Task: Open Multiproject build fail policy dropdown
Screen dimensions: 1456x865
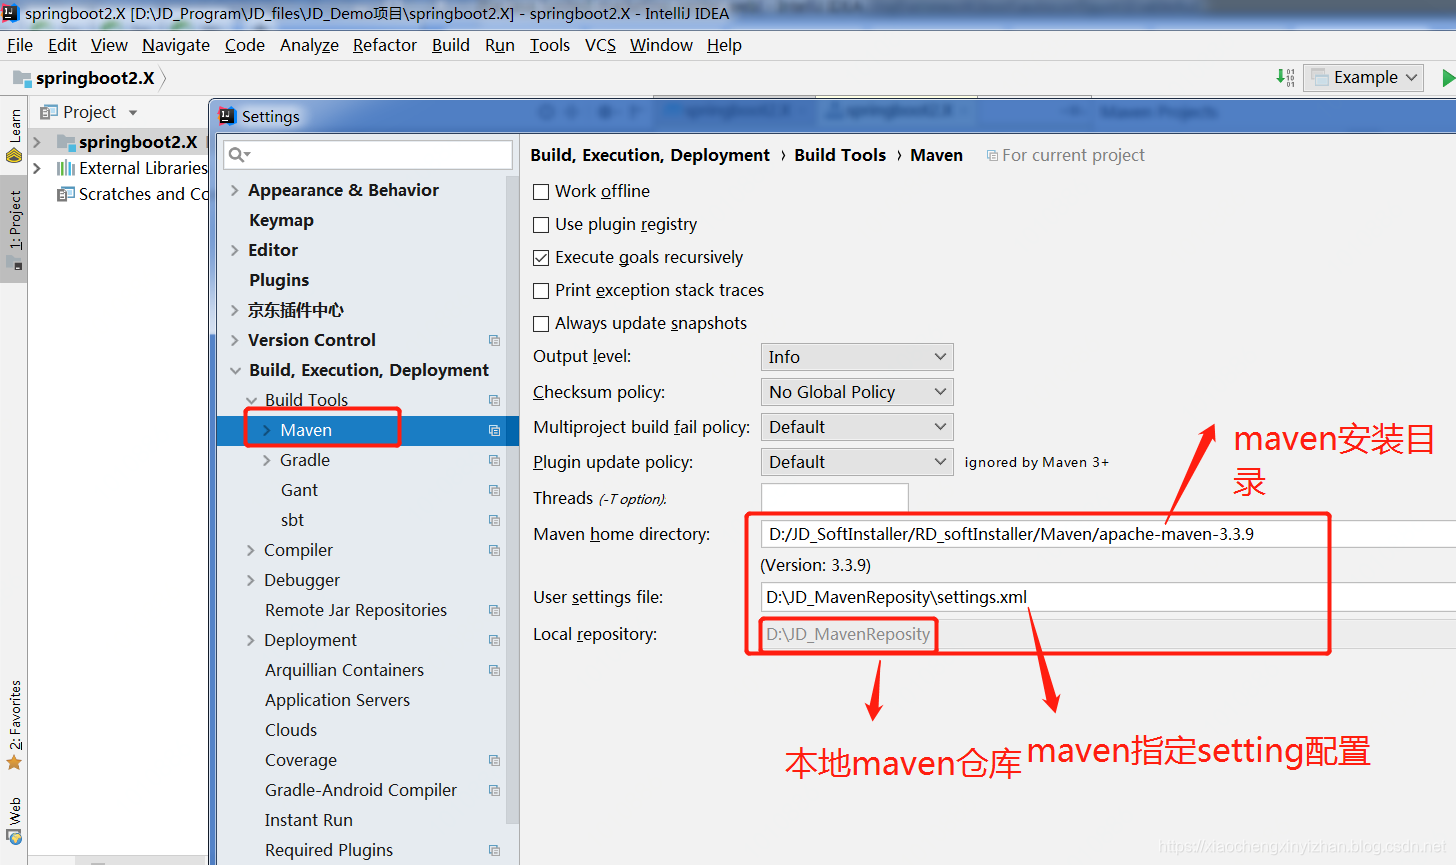Action: click(x=857, y=427)
